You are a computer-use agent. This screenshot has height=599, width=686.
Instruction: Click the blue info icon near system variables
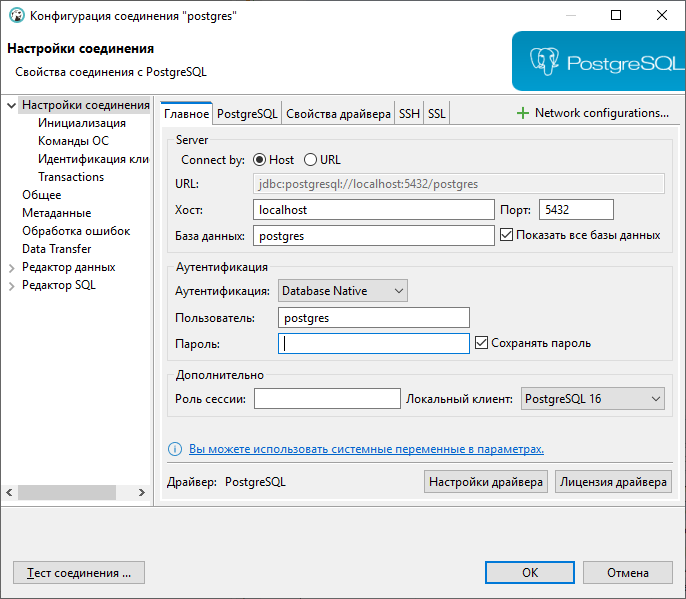tap(175, 449)
